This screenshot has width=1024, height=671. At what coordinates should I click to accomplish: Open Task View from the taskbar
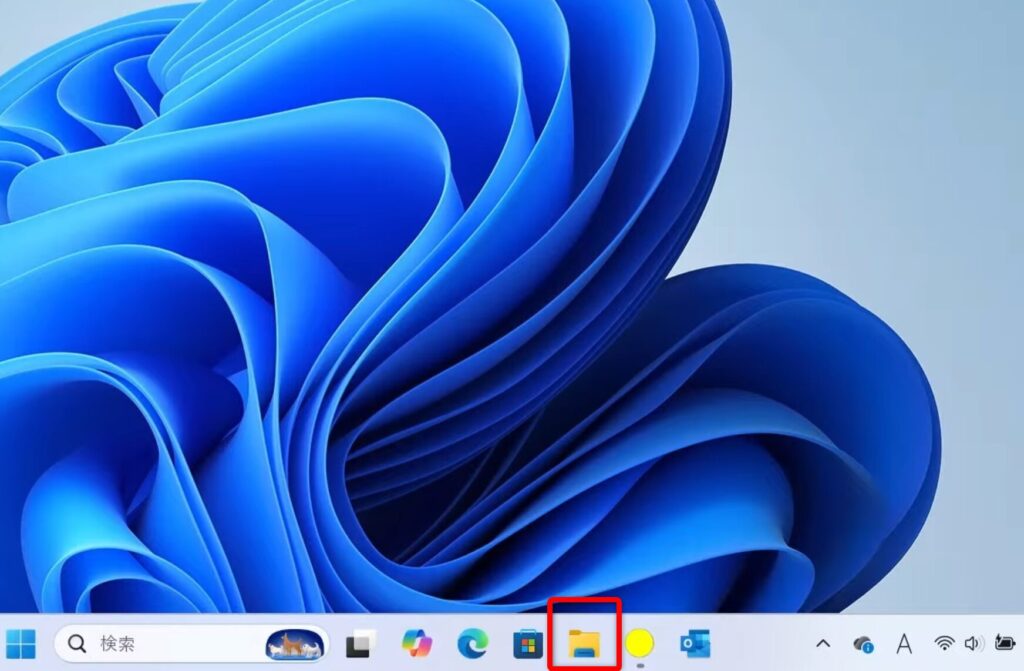click(x=358, y=644)
